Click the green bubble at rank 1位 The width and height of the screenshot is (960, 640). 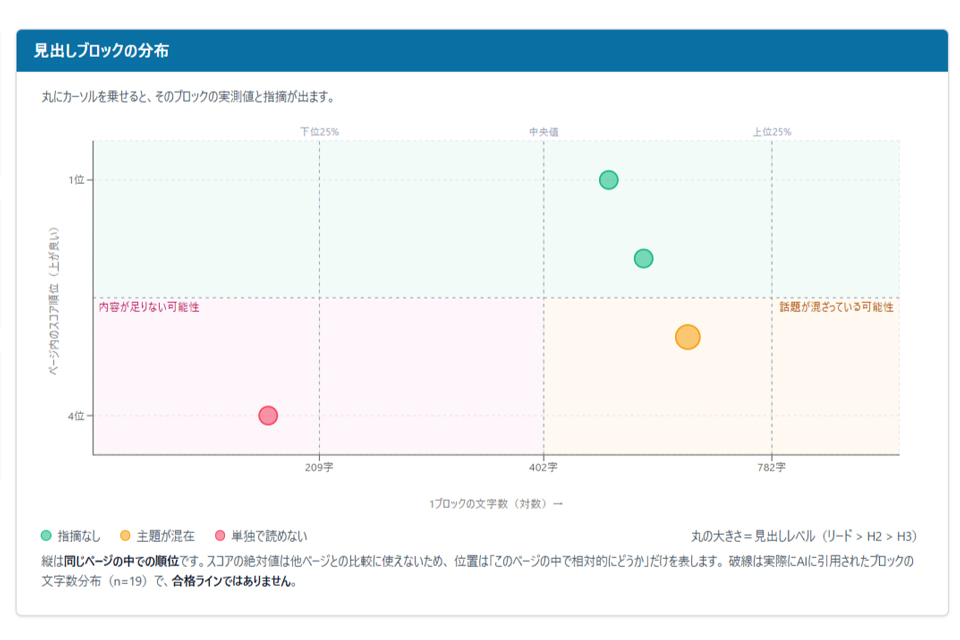point(609,180)
